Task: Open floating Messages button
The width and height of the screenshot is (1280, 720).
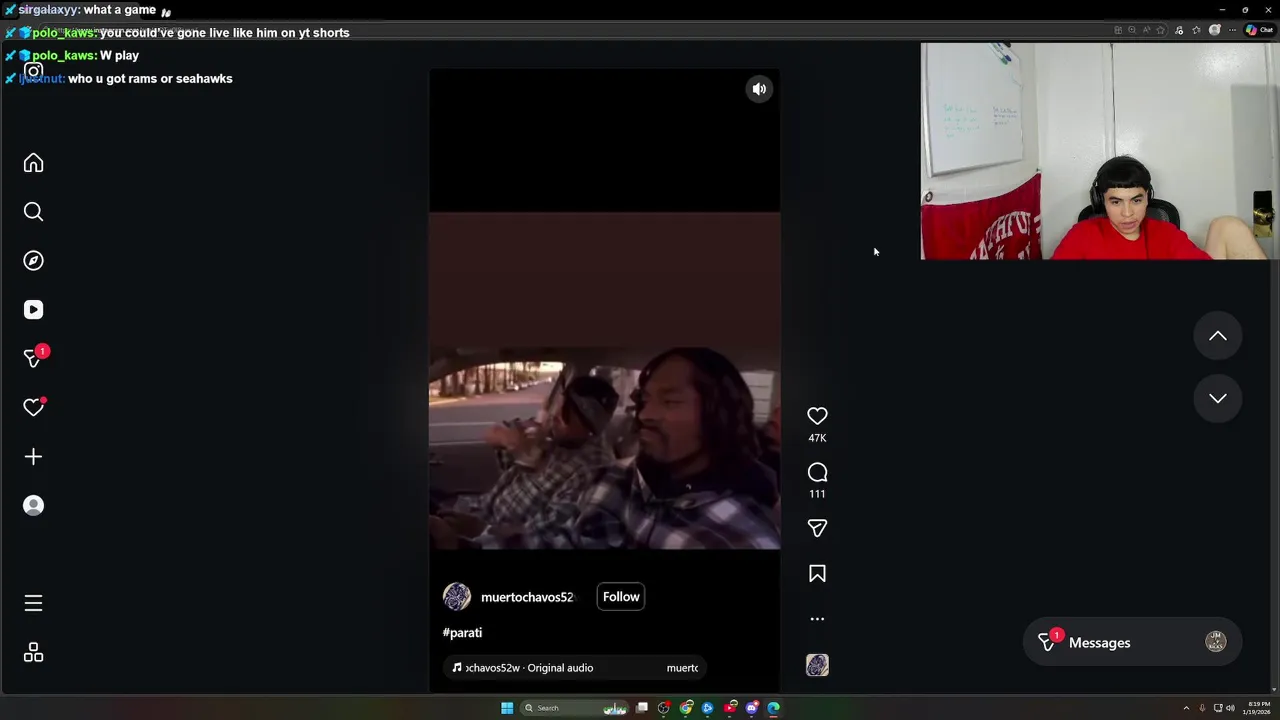Action: [x=1132, y=643]
